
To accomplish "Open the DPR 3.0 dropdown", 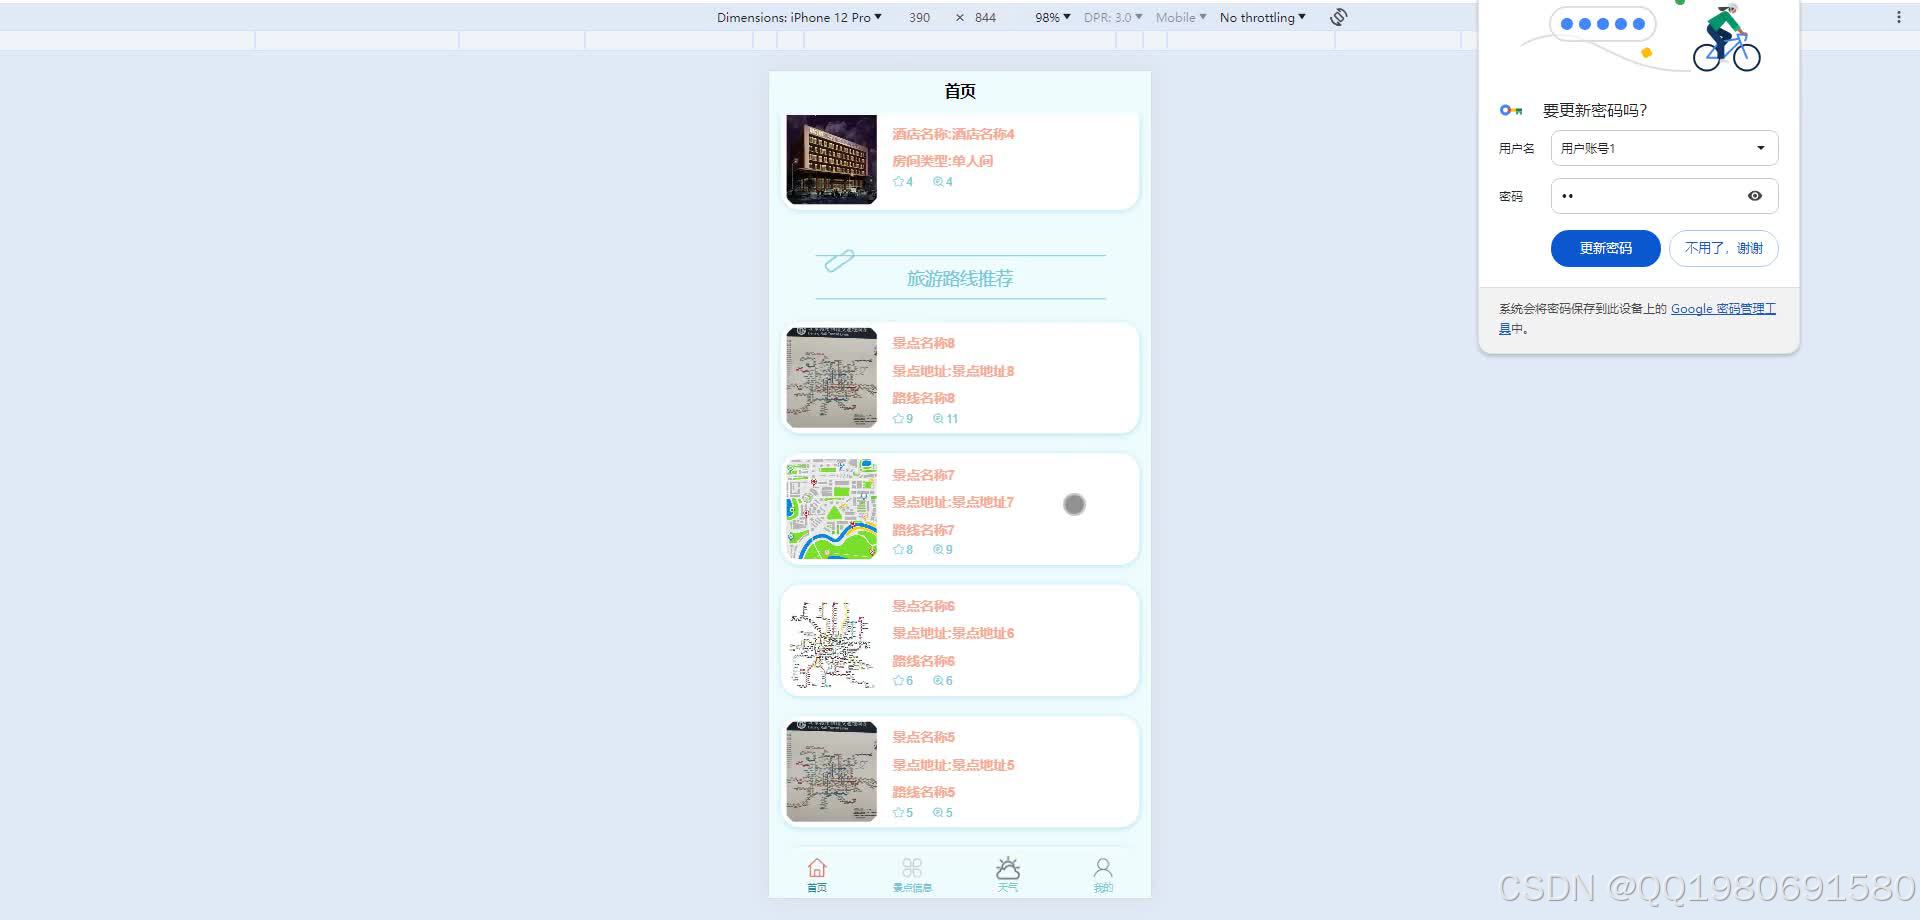I will tap(1113, 17).
